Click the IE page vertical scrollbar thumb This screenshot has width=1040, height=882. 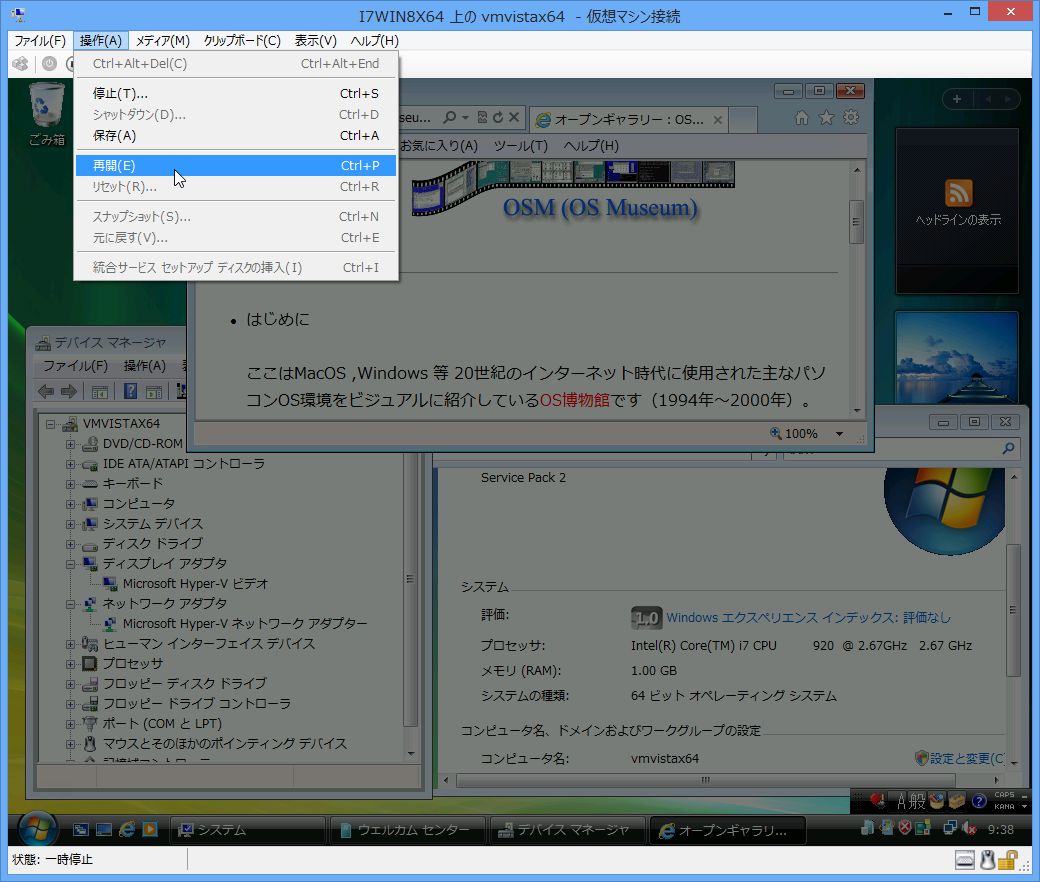(x=856, y=221)
